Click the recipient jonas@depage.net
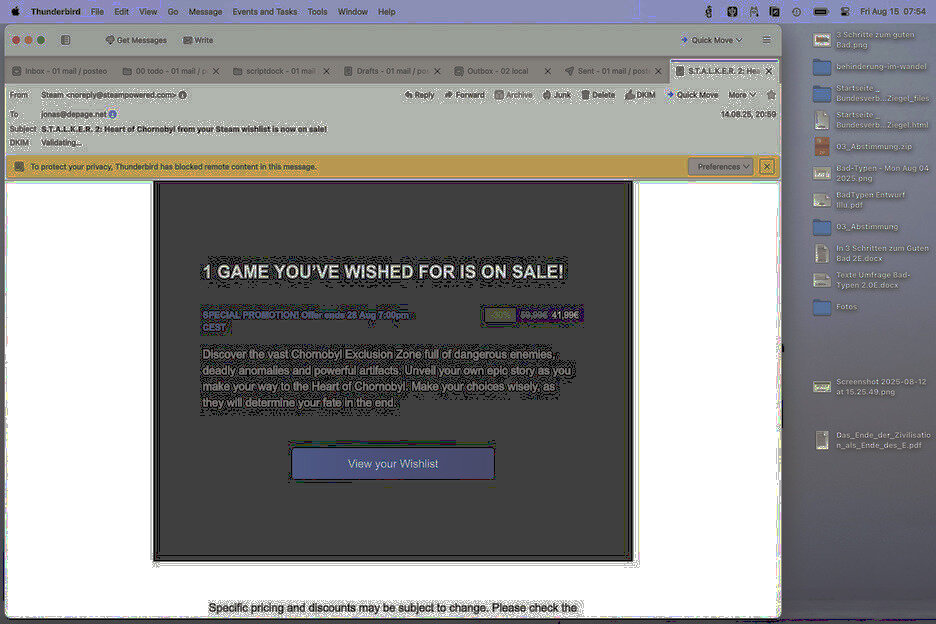This screenshot has height=624, width=936. (73, 114)
